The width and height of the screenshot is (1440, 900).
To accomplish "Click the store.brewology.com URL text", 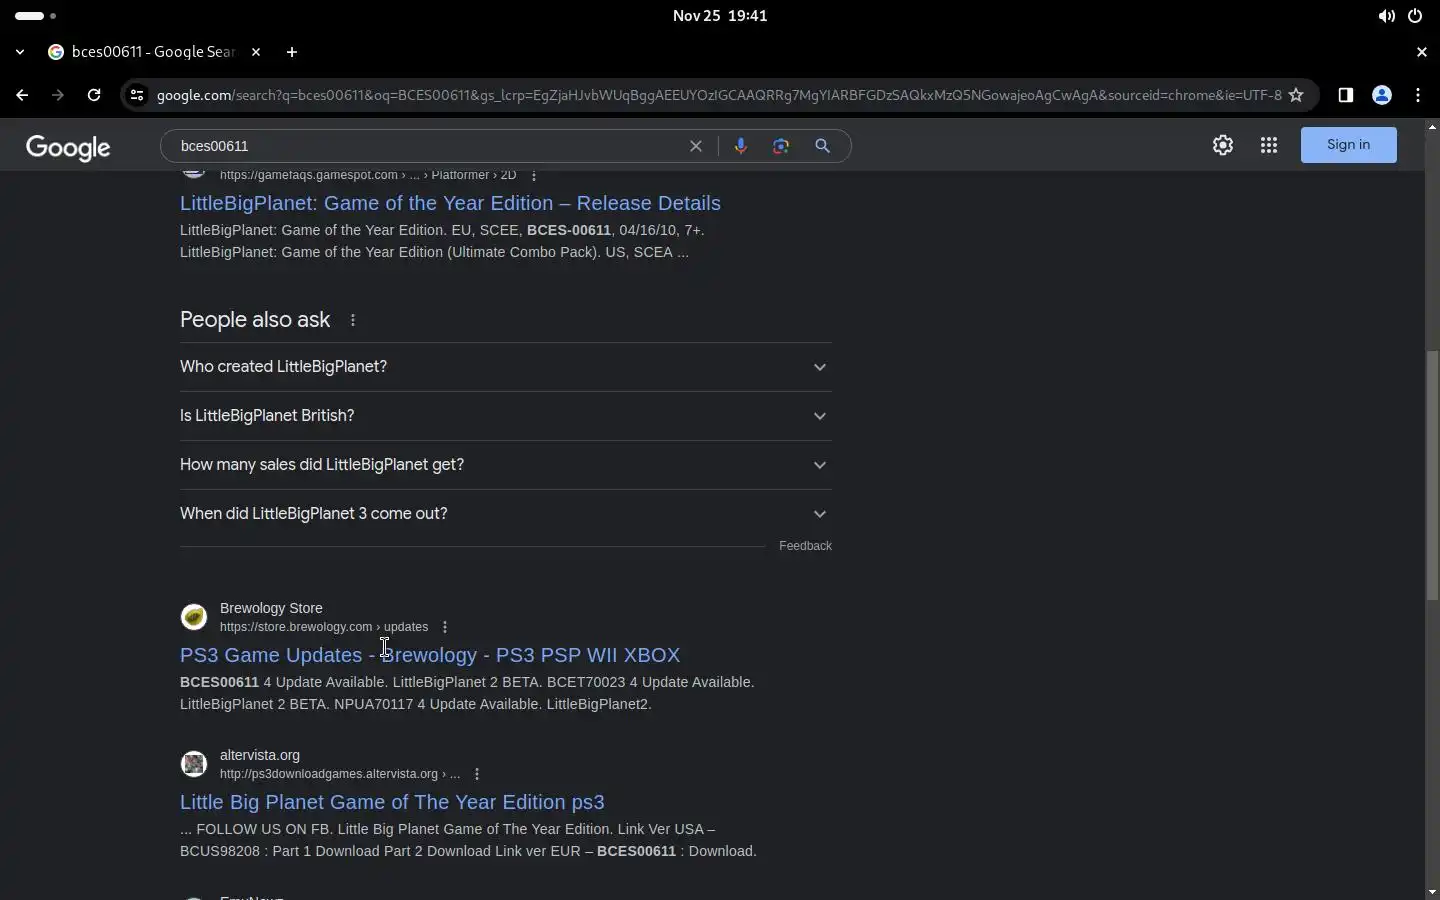I will 324,627.
